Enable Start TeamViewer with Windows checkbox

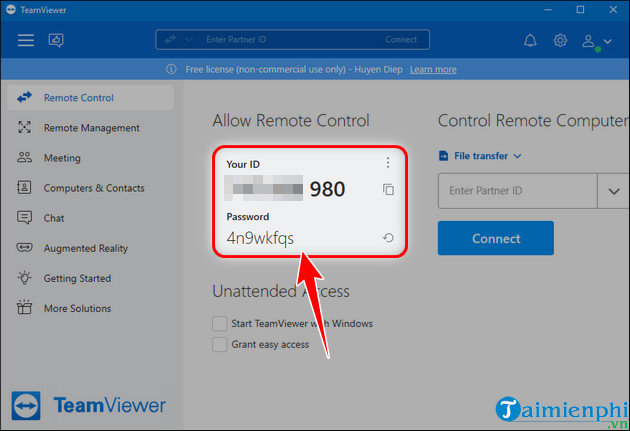219,323
